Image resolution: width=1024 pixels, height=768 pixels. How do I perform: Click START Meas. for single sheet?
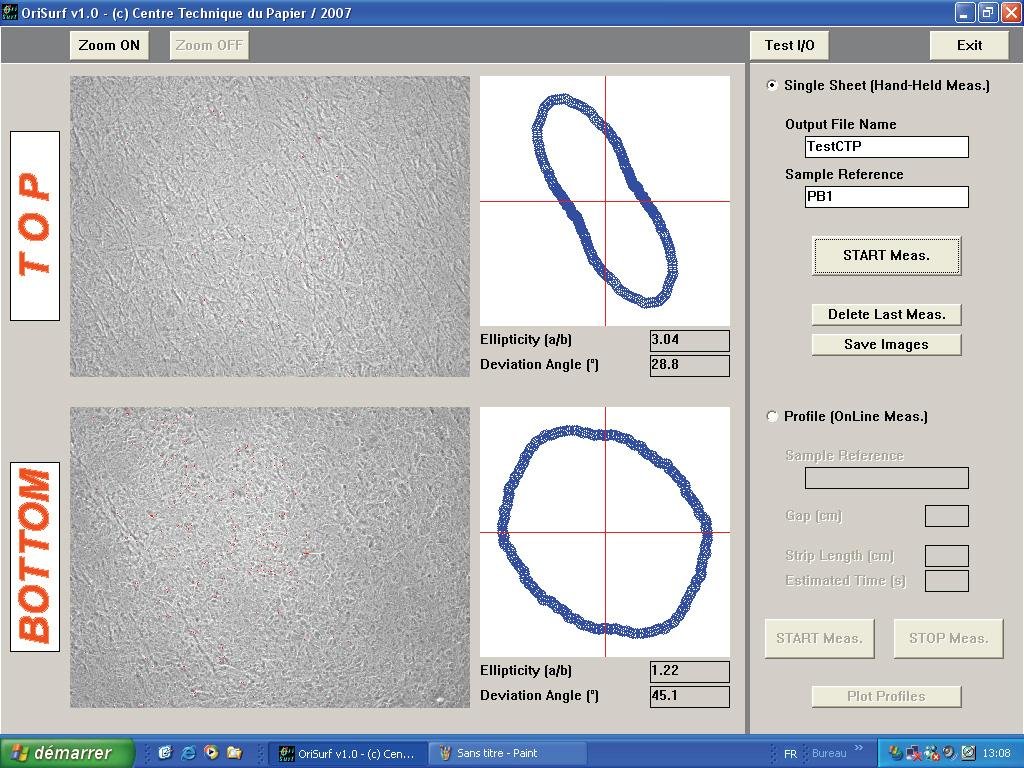click(886, 256)
